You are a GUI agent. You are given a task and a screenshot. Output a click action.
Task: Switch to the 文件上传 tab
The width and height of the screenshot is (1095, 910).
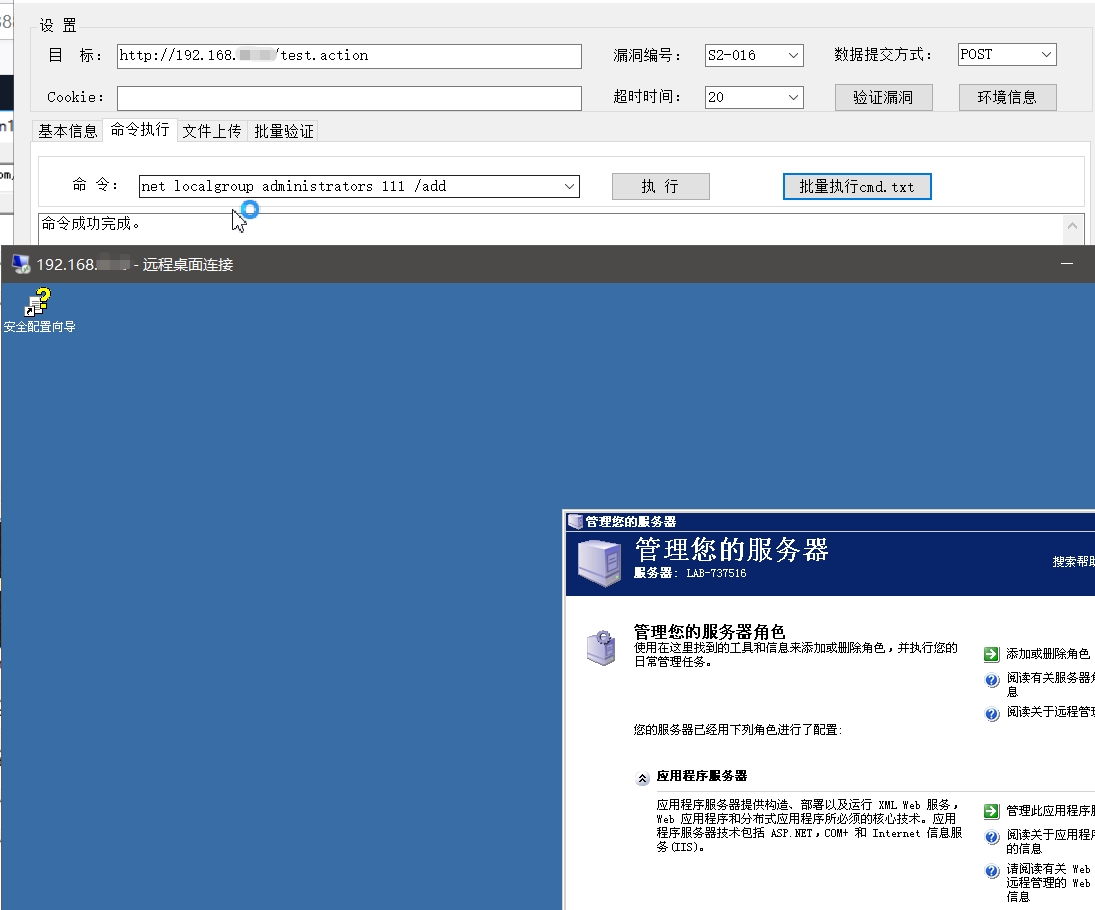(211, 130)
